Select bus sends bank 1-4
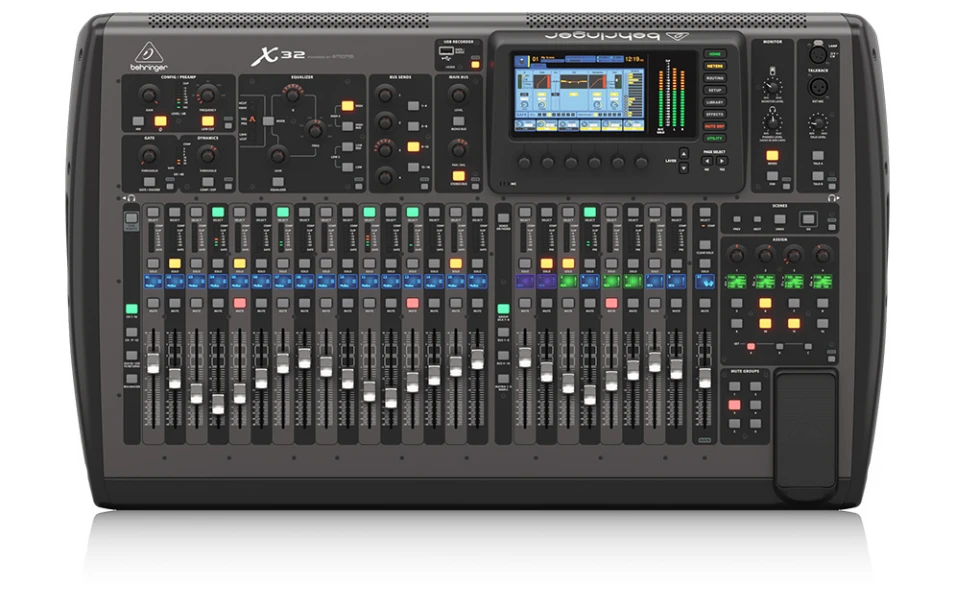Viewport: 955px width, 597px height. [413, 106]
